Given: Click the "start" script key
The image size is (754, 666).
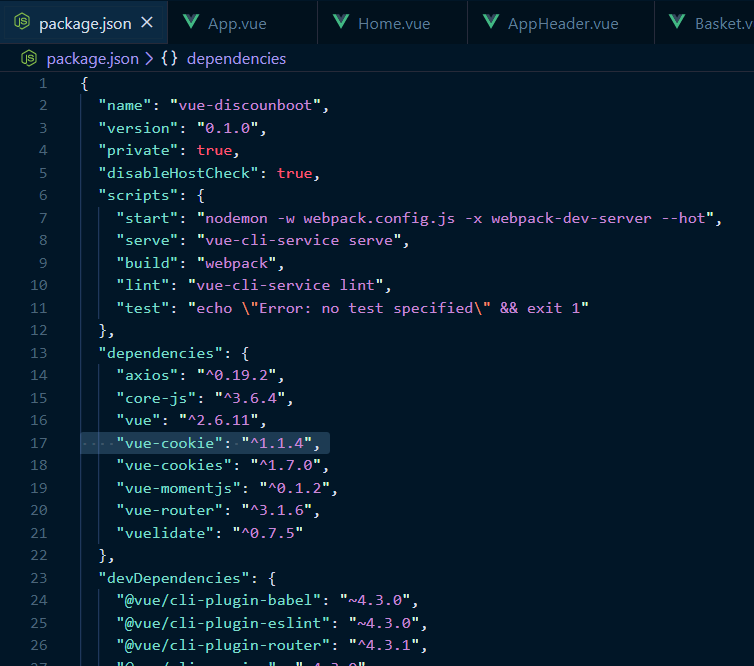Looking at the screenshot, I should [147, 218].
